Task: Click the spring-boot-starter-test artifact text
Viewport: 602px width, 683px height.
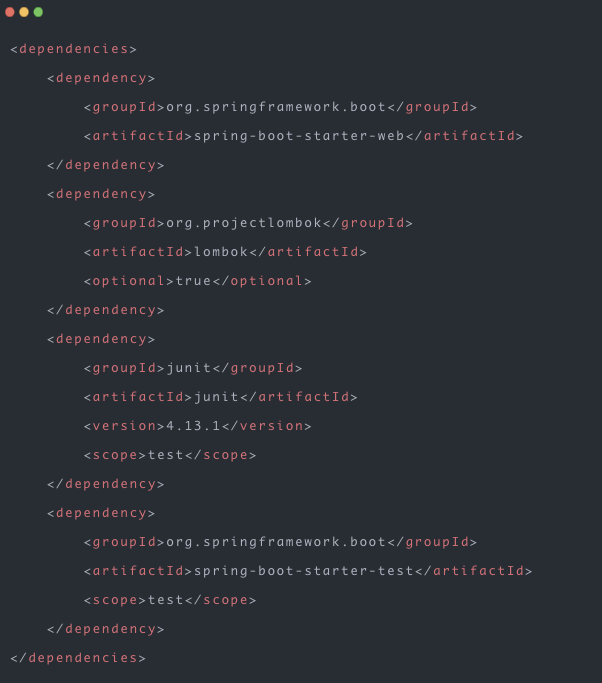Action: (304, 571)
